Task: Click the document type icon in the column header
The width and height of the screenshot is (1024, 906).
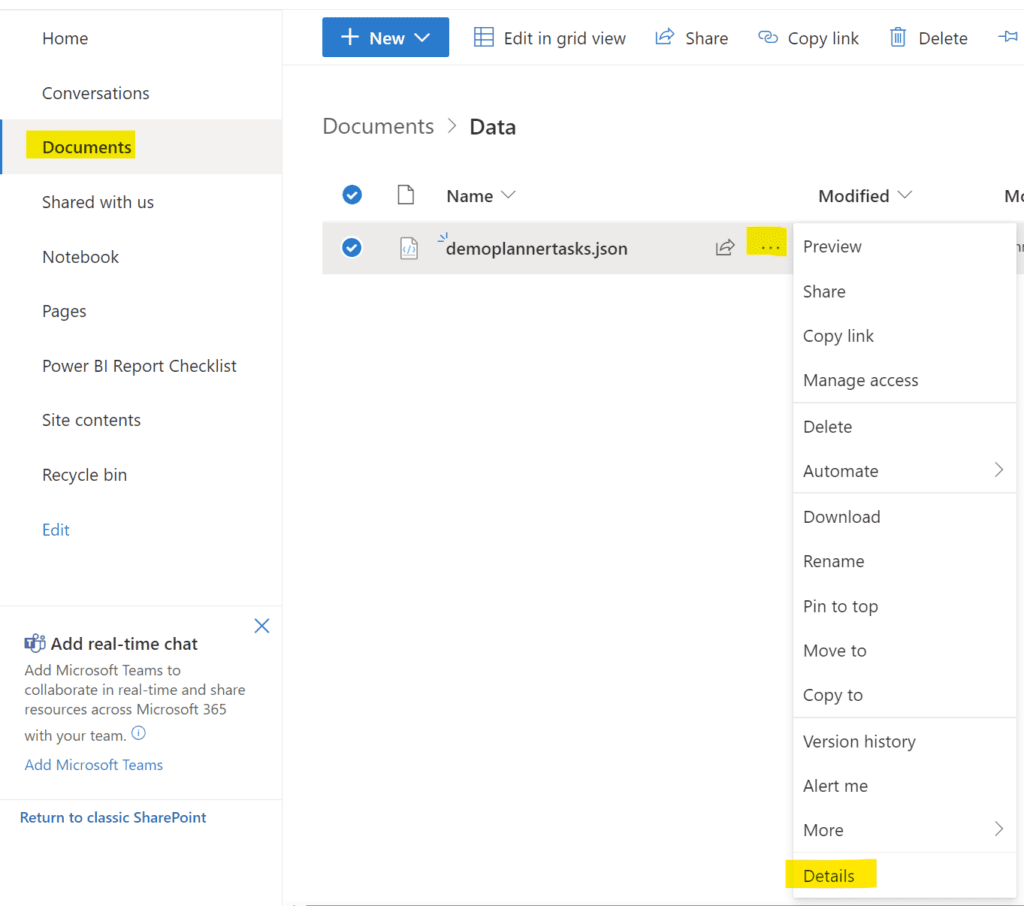Action: coord(405,195)
